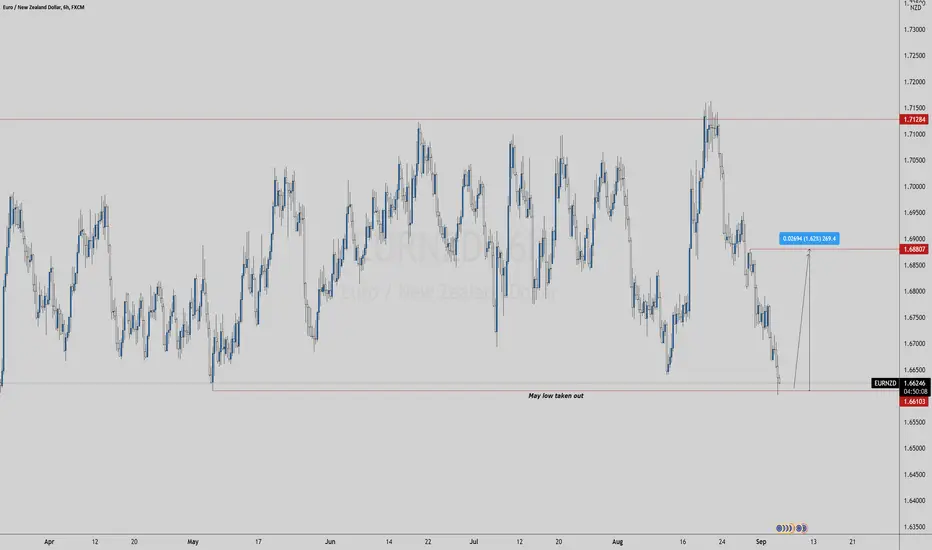932x550 pixels.
Task: Click the 1.70000 price axis value
Action: pyautogui.click(x=914, y=186)
